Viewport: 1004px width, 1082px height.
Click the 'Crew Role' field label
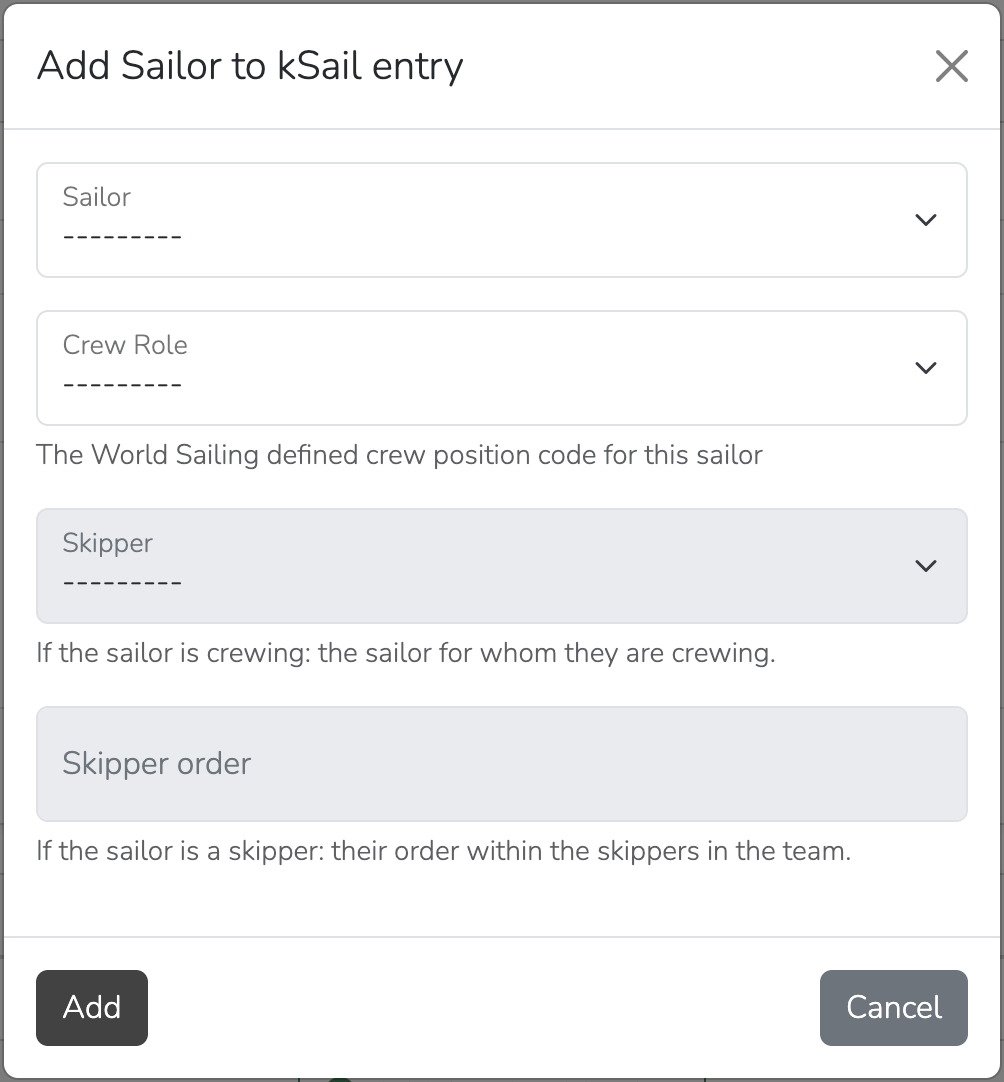(x=125, y=345)
